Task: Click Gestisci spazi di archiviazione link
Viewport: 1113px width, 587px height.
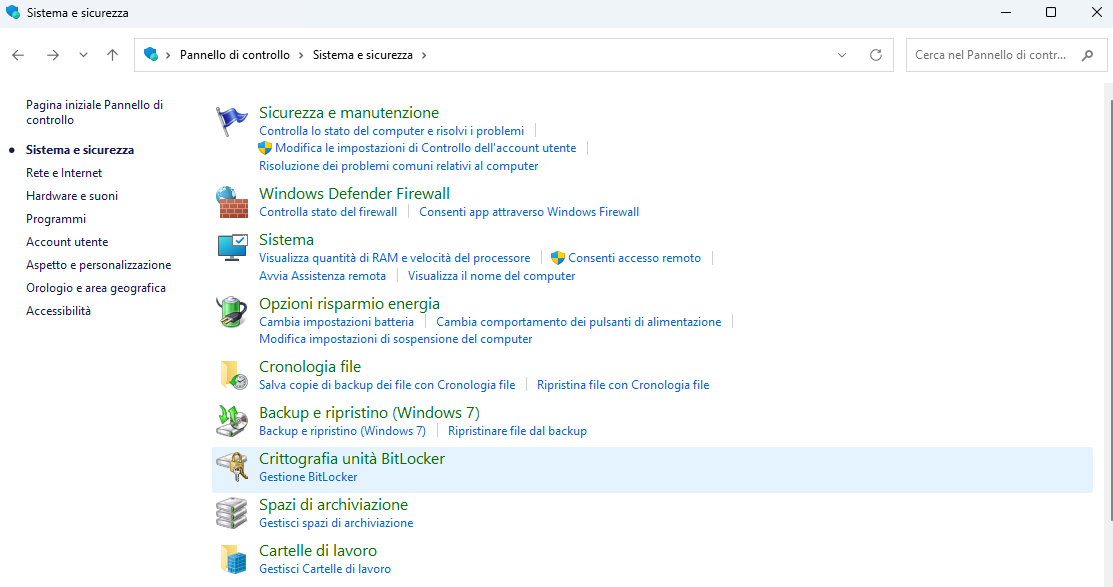Action: point(336,522)
